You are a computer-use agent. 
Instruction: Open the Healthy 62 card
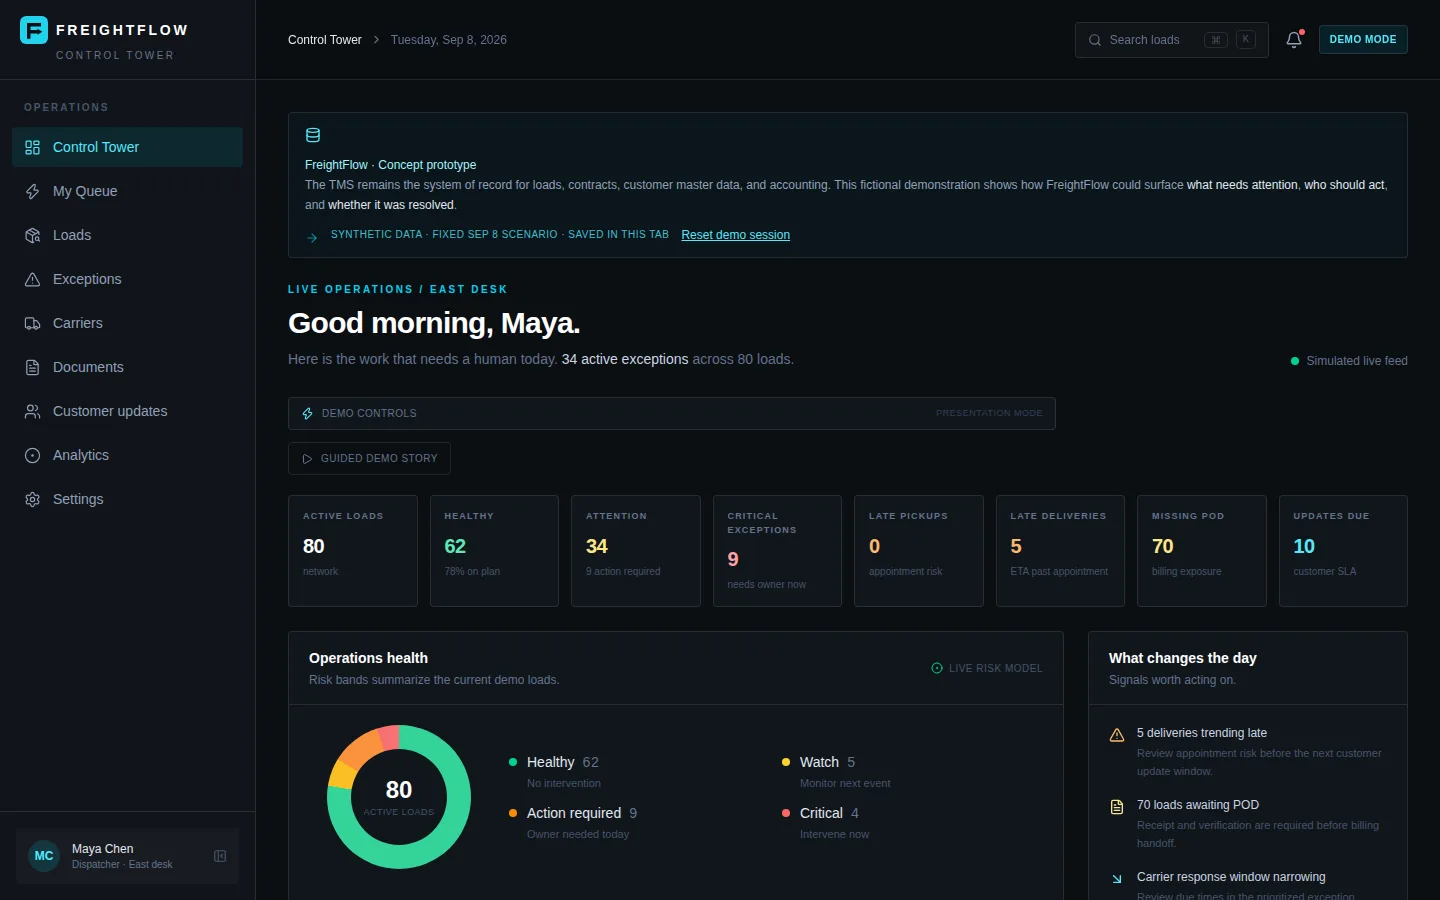(x=494, y=551)
